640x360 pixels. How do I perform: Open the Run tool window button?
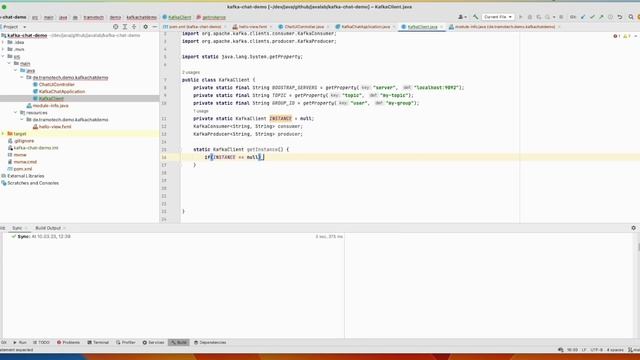[20, 342]
